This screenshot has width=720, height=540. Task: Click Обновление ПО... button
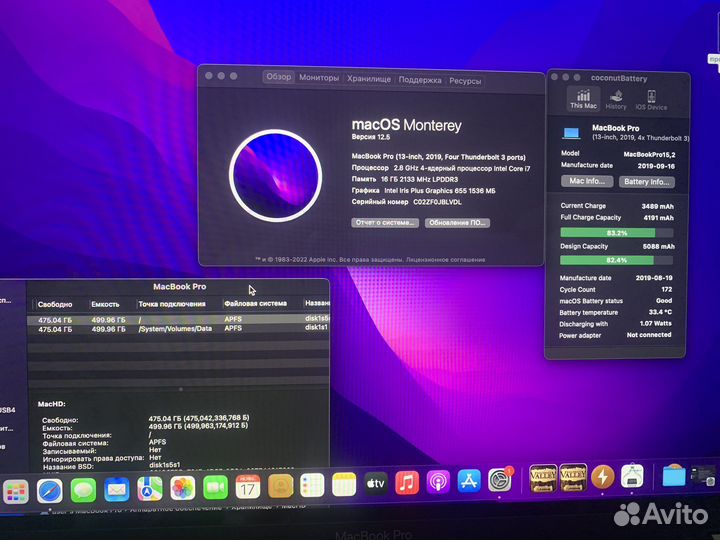457,223
